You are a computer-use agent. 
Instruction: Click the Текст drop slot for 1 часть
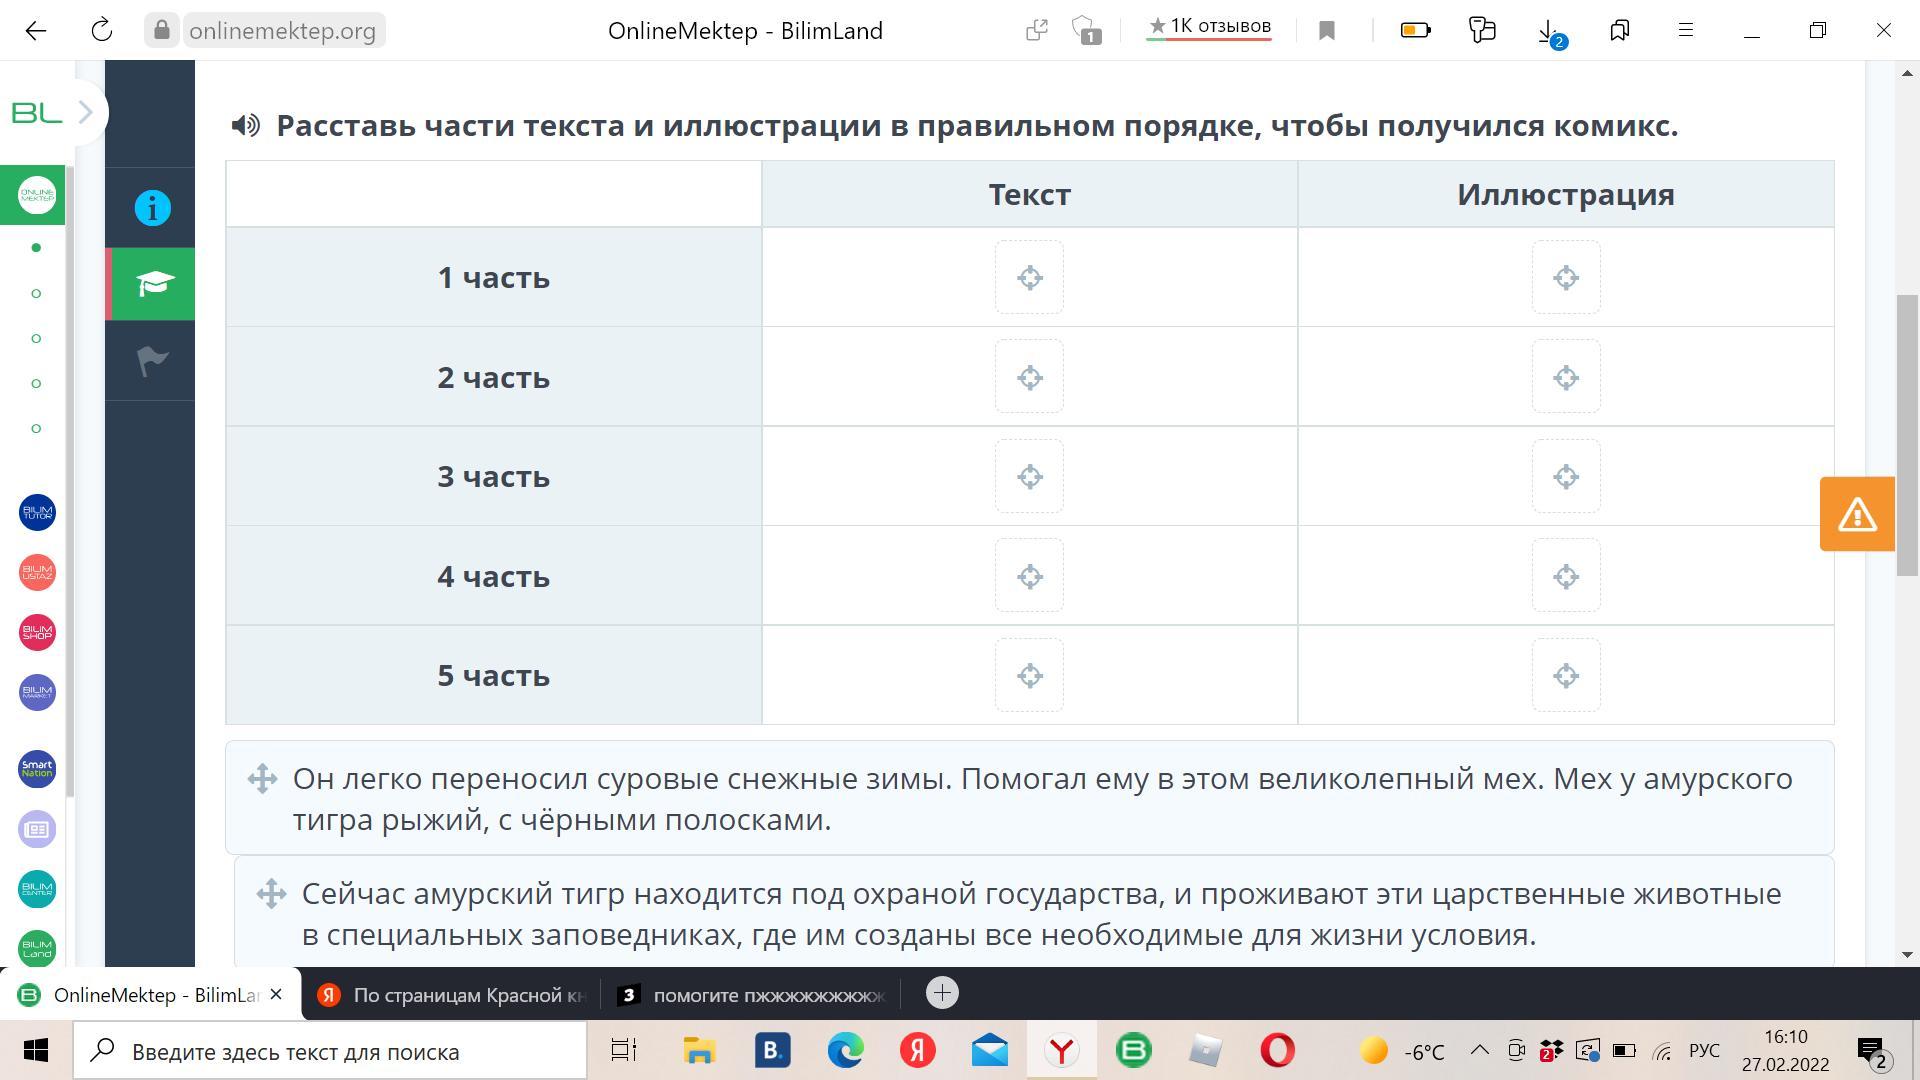(x=1029, y=277)
